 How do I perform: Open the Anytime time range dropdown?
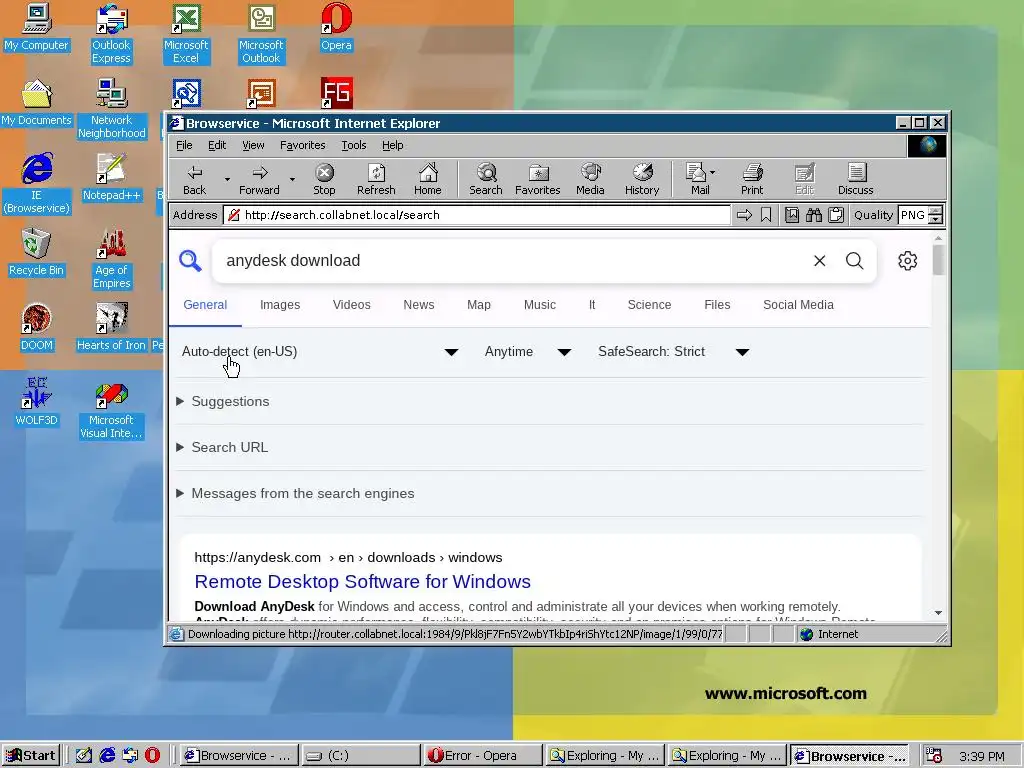tap(528, 352)
